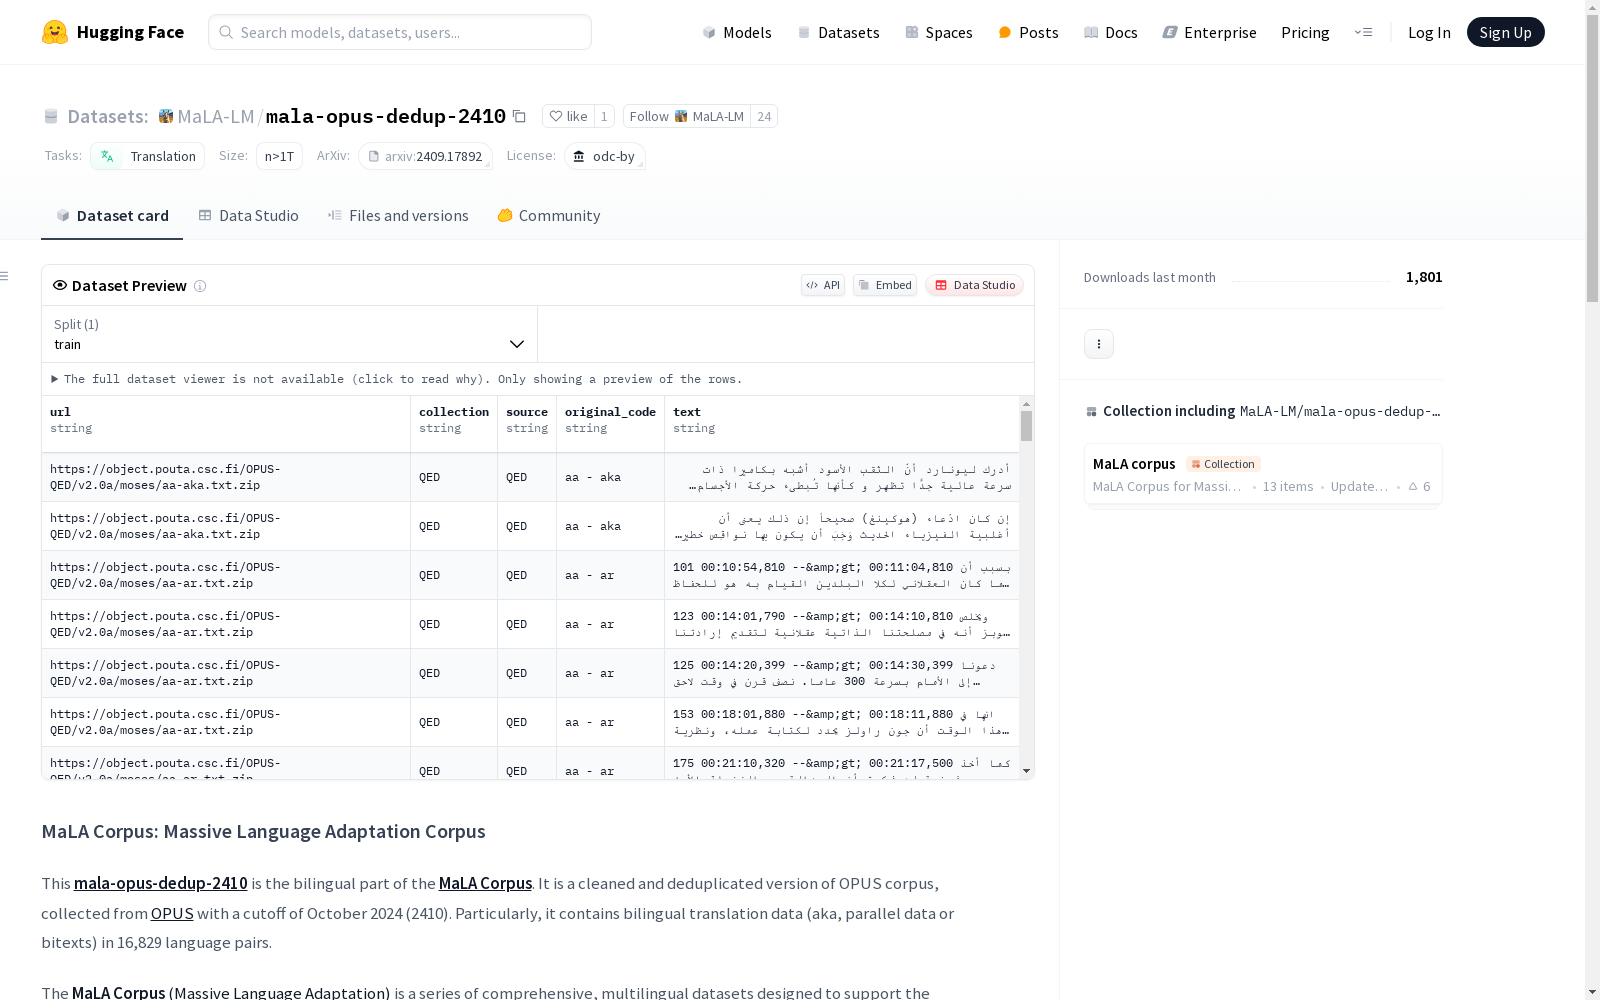Click the Translation task tag
1600x1000 pixels.
(148, 156)
